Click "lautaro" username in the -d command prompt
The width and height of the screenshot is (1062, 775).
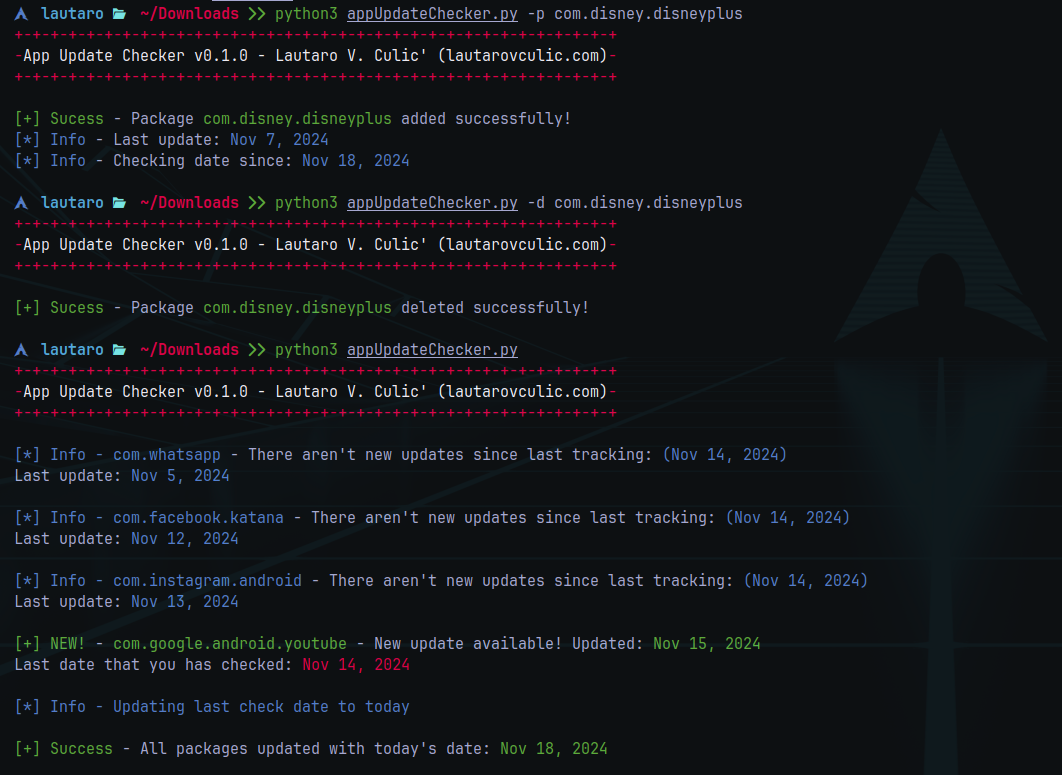click(x=72, y=203)
